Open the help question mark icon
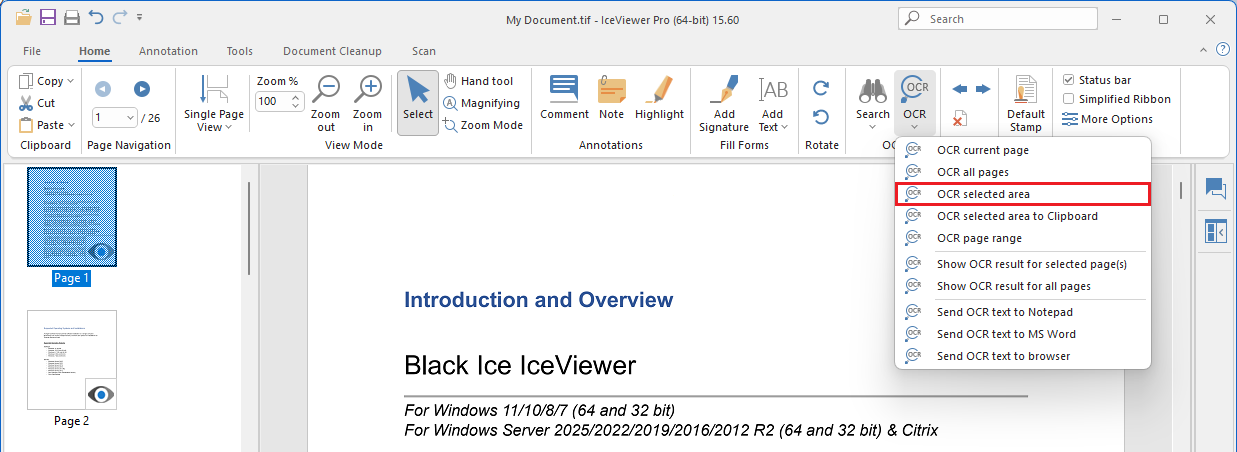Viewport: 1237px width, 452px height. [x=1222, y=49]
